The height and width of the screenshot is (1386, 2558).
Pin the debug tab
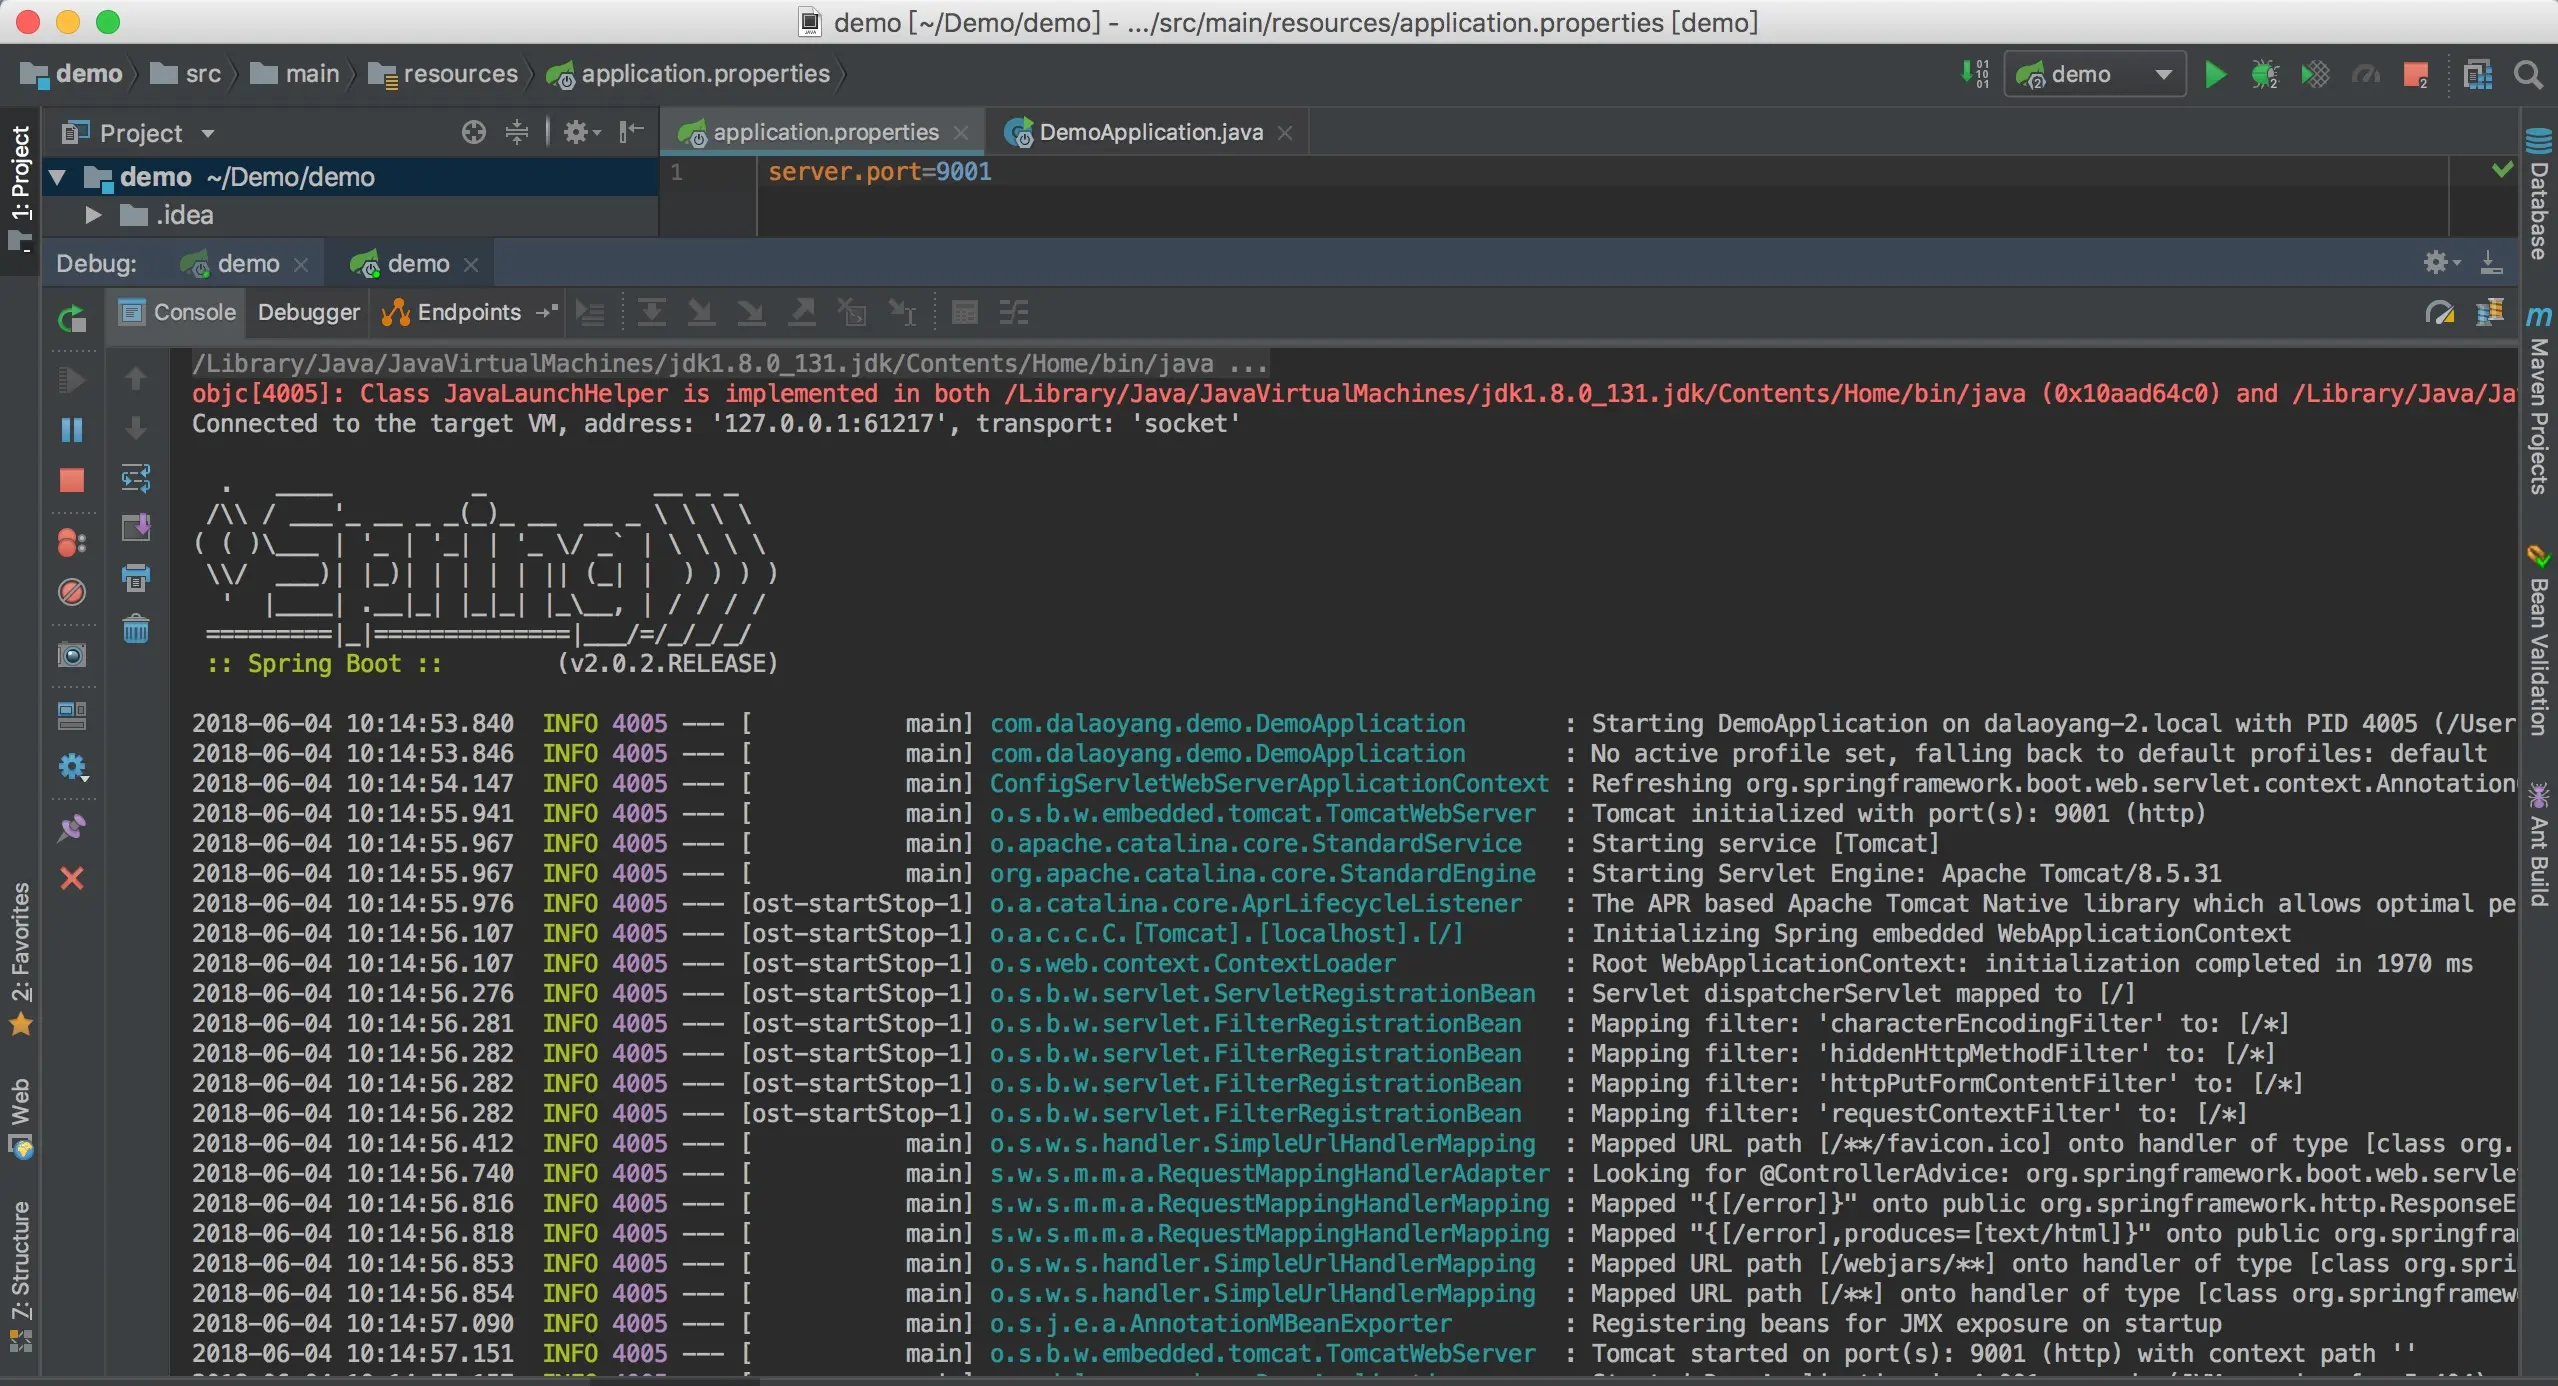tap(72, 828)
